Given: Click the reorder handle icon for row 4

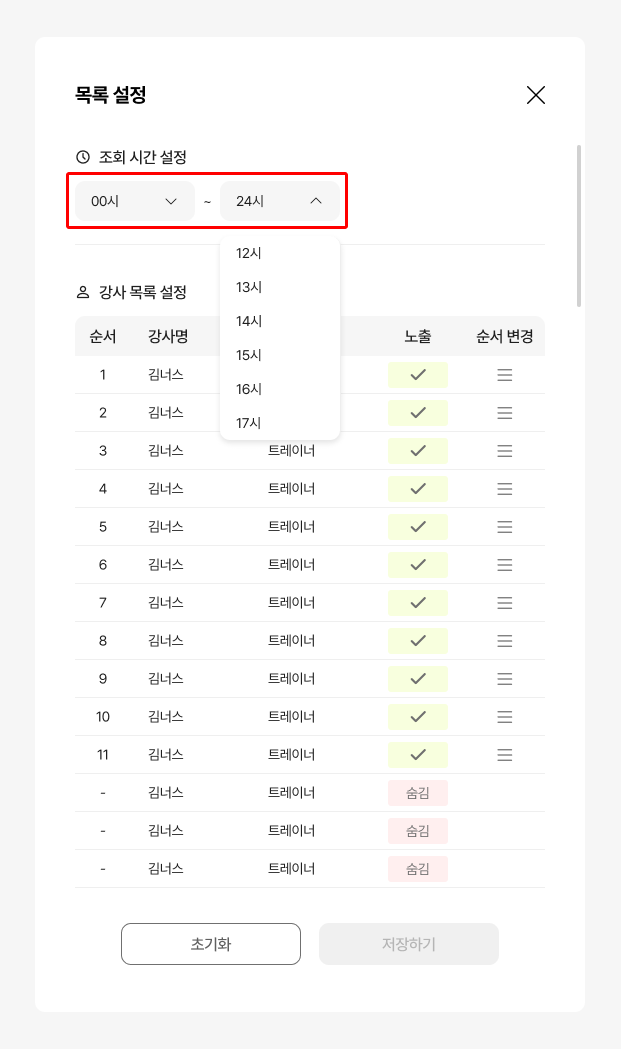Looking at the screenshot, I should [505, 489].
